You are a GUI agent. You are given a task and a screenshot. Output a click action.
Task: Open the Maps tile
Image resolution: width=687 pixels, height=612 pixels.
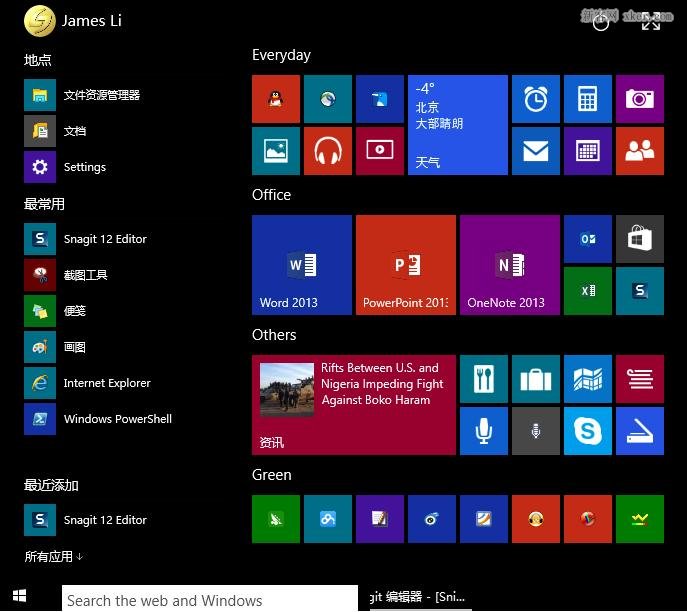point(588,379)
